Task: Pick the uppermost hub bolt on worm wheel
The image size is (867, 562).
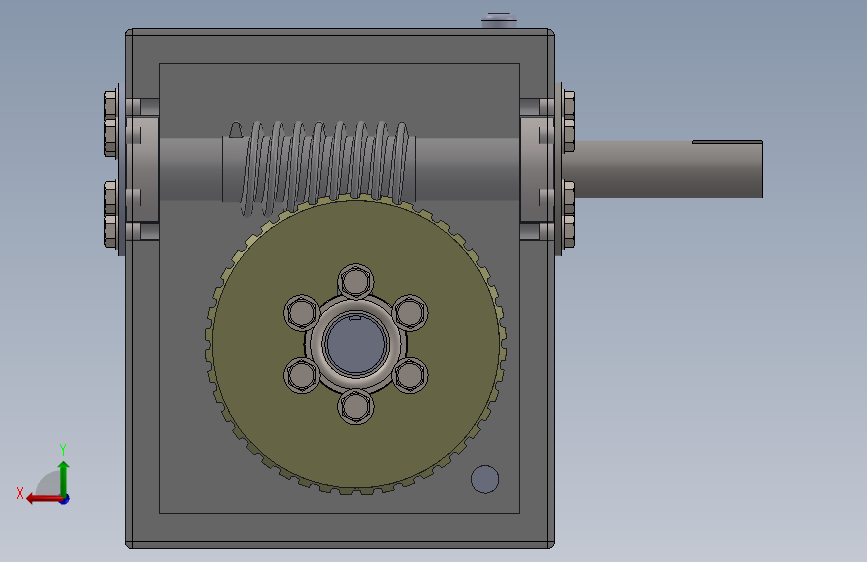Action: 356,281
